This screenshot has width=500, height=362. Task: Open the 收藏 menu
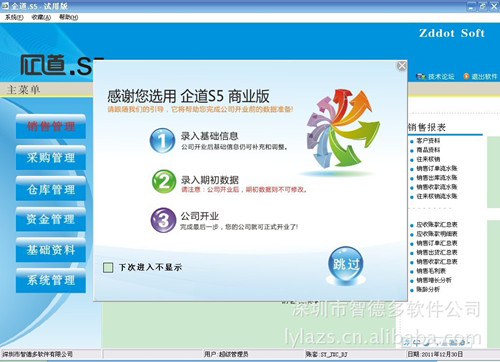click(41, 17)
